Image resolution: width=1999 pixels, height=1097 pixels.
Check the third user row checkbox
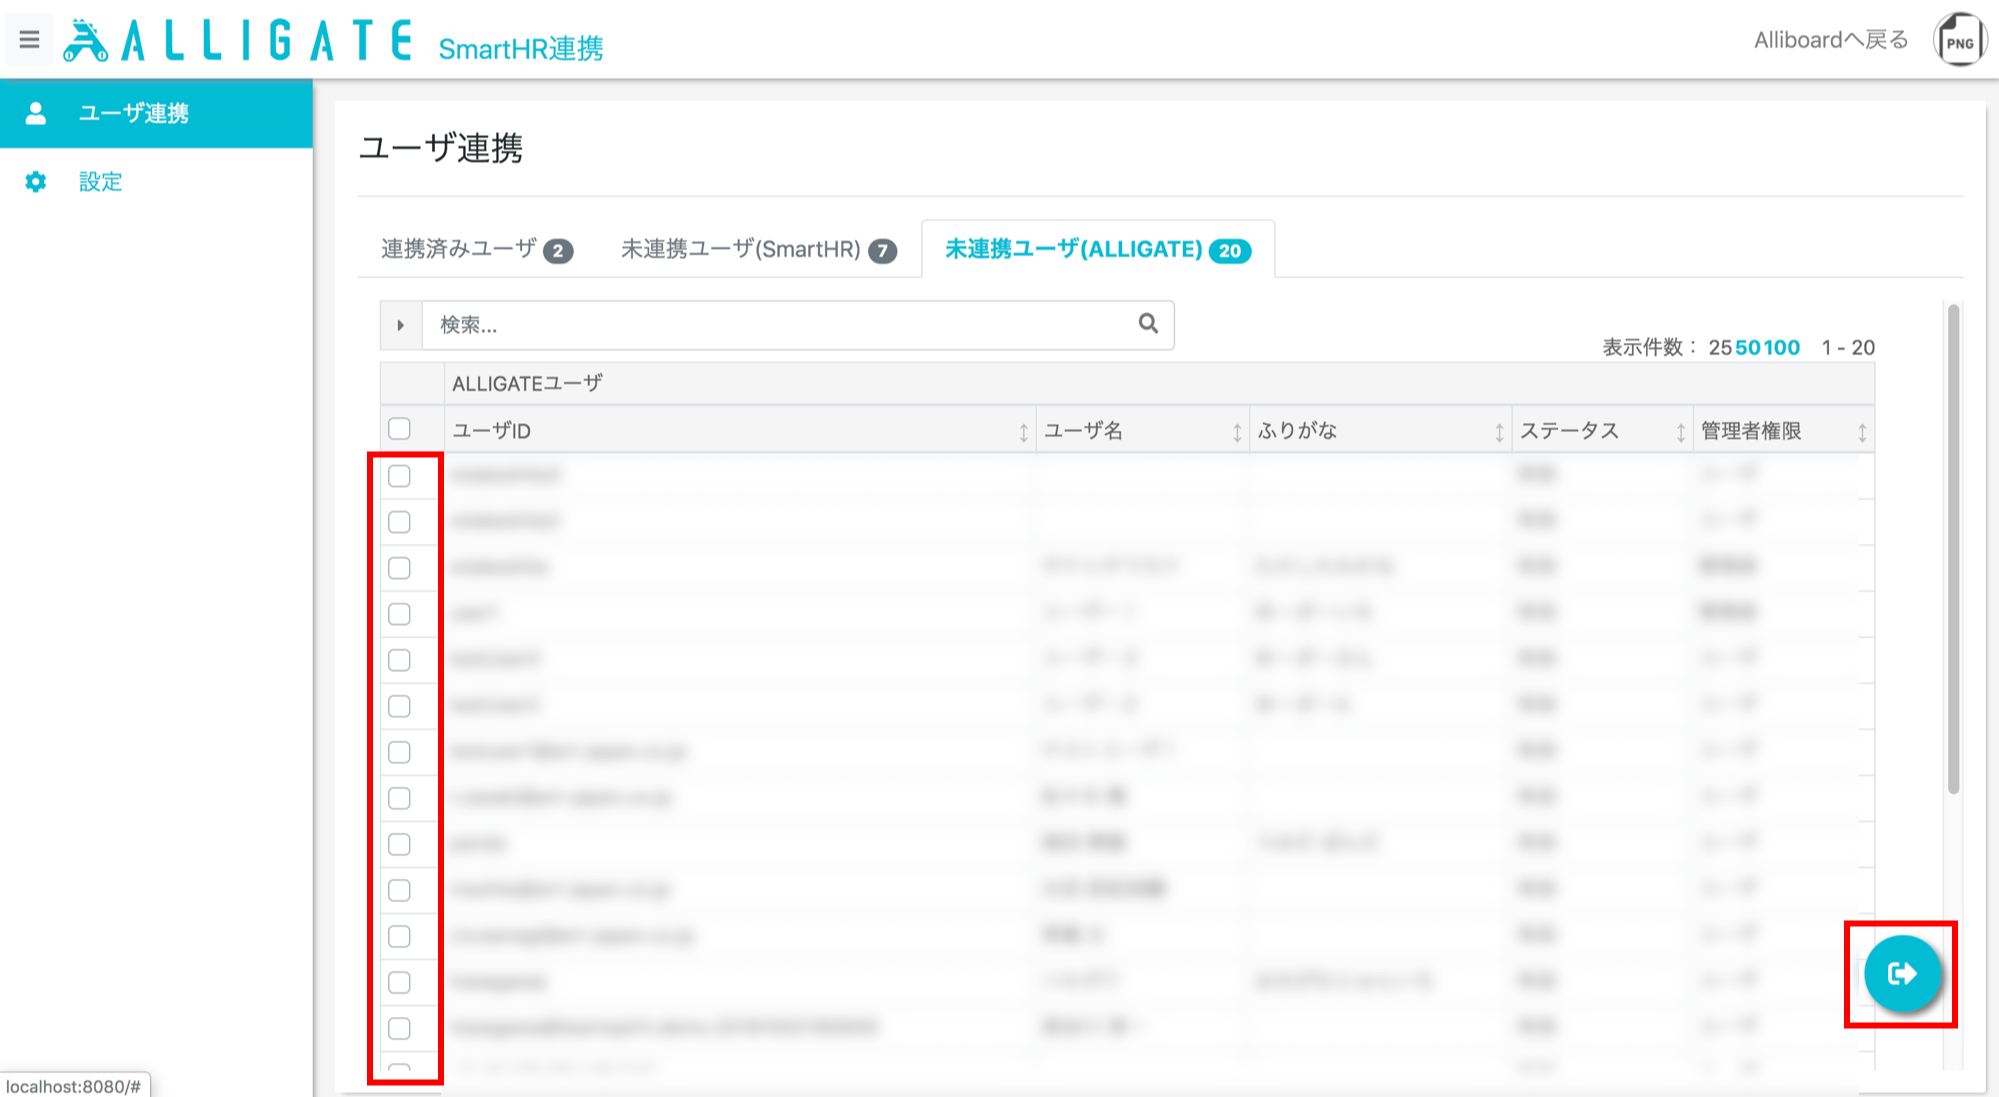[399, 568]
